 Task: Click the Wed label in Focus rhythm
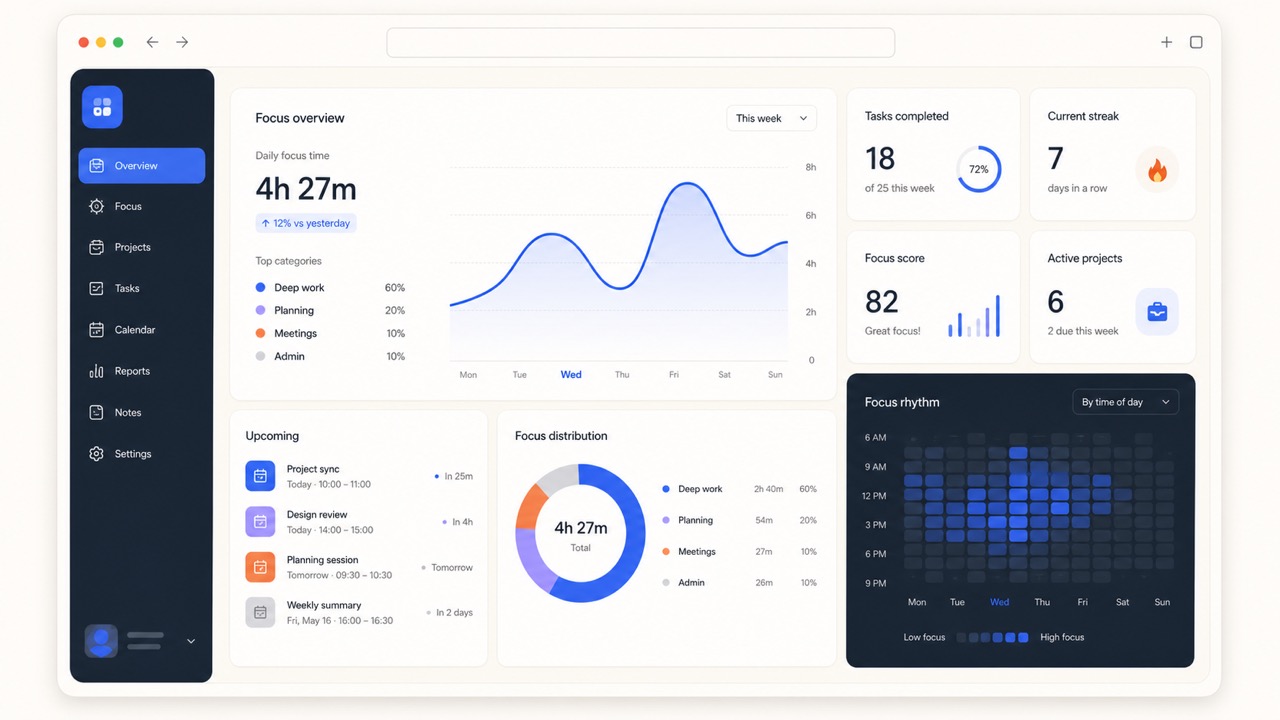coord(999,602)
